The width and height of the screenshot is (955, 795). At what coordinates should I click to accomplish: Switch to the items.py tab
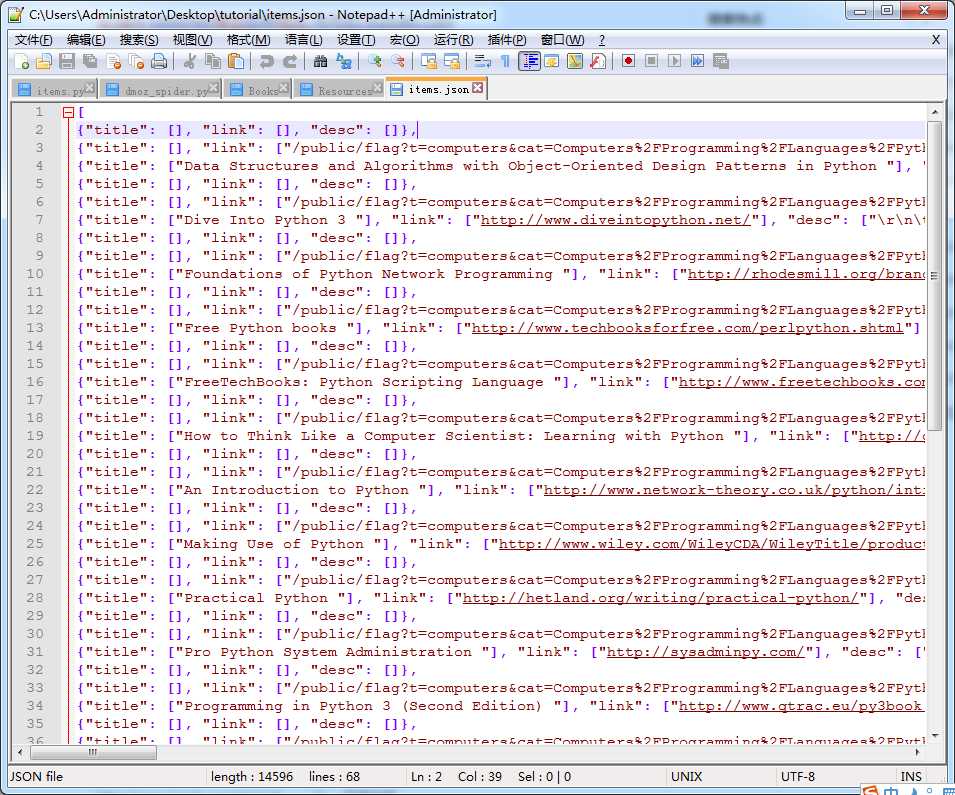pyautogui.click(x=54, y=90)
